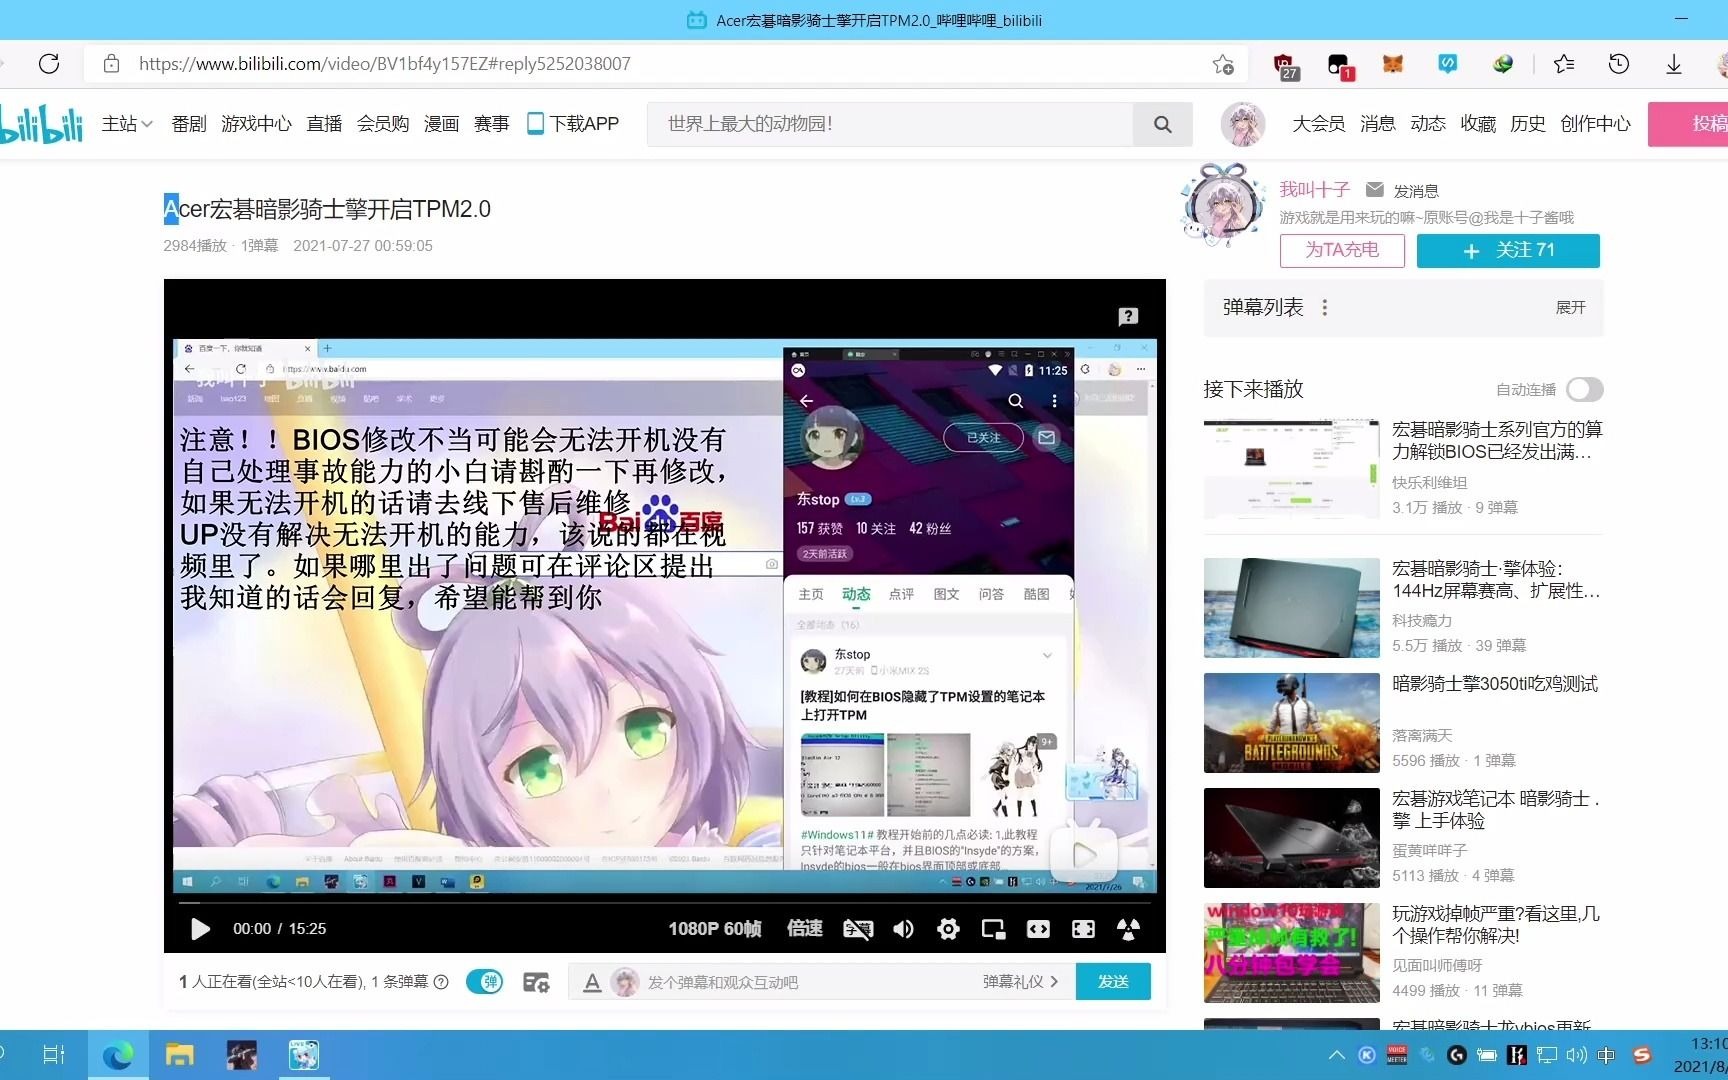Image resolution: width=1728 pixels, height=1080 pixels.
Task: Open 游戏中心 navigation item
Action: 256,124
